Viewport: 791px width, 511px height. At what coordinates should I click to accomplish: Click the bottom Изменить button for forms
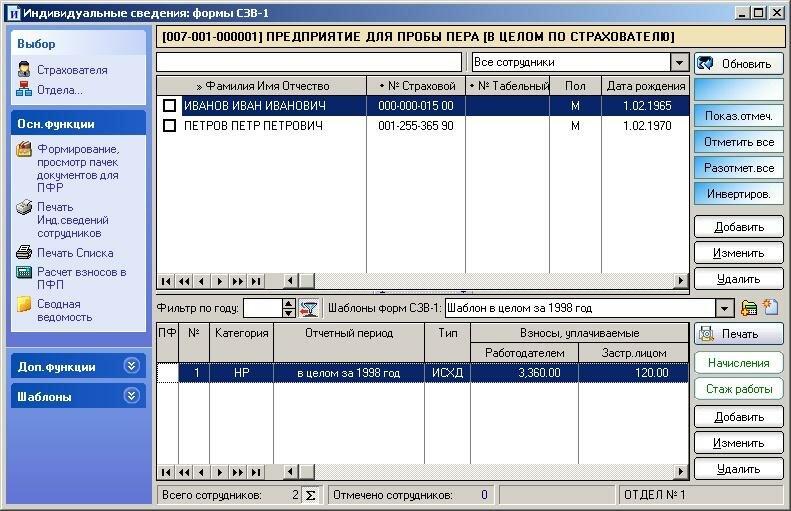pyautogui.click(x=739, y=443)
